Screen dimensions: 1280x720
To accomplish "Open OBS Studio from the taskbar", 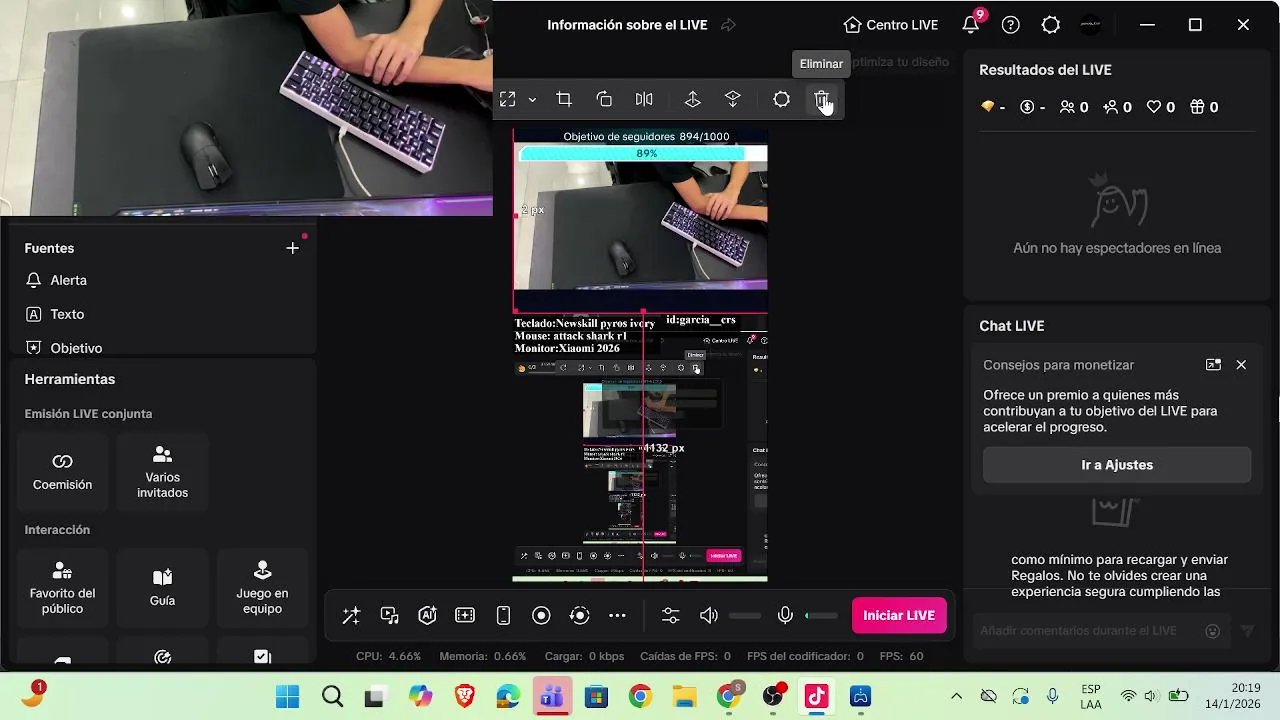I will (x=773, y=697).
